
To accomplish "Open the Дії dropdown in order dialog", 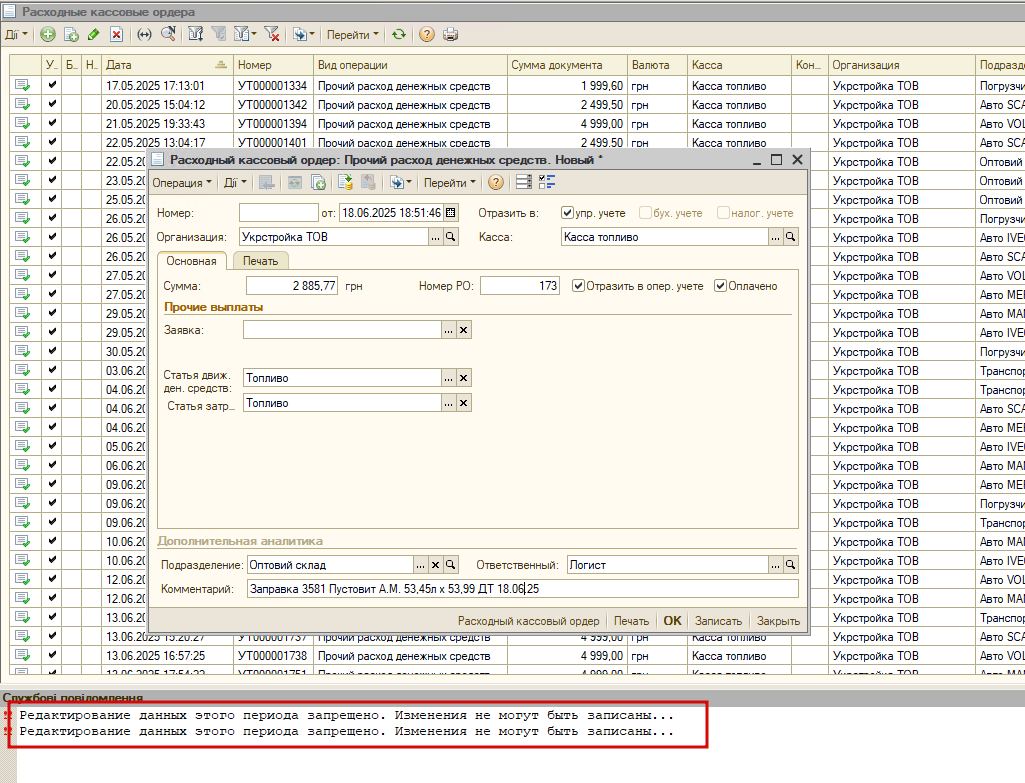I will (235, 183).
